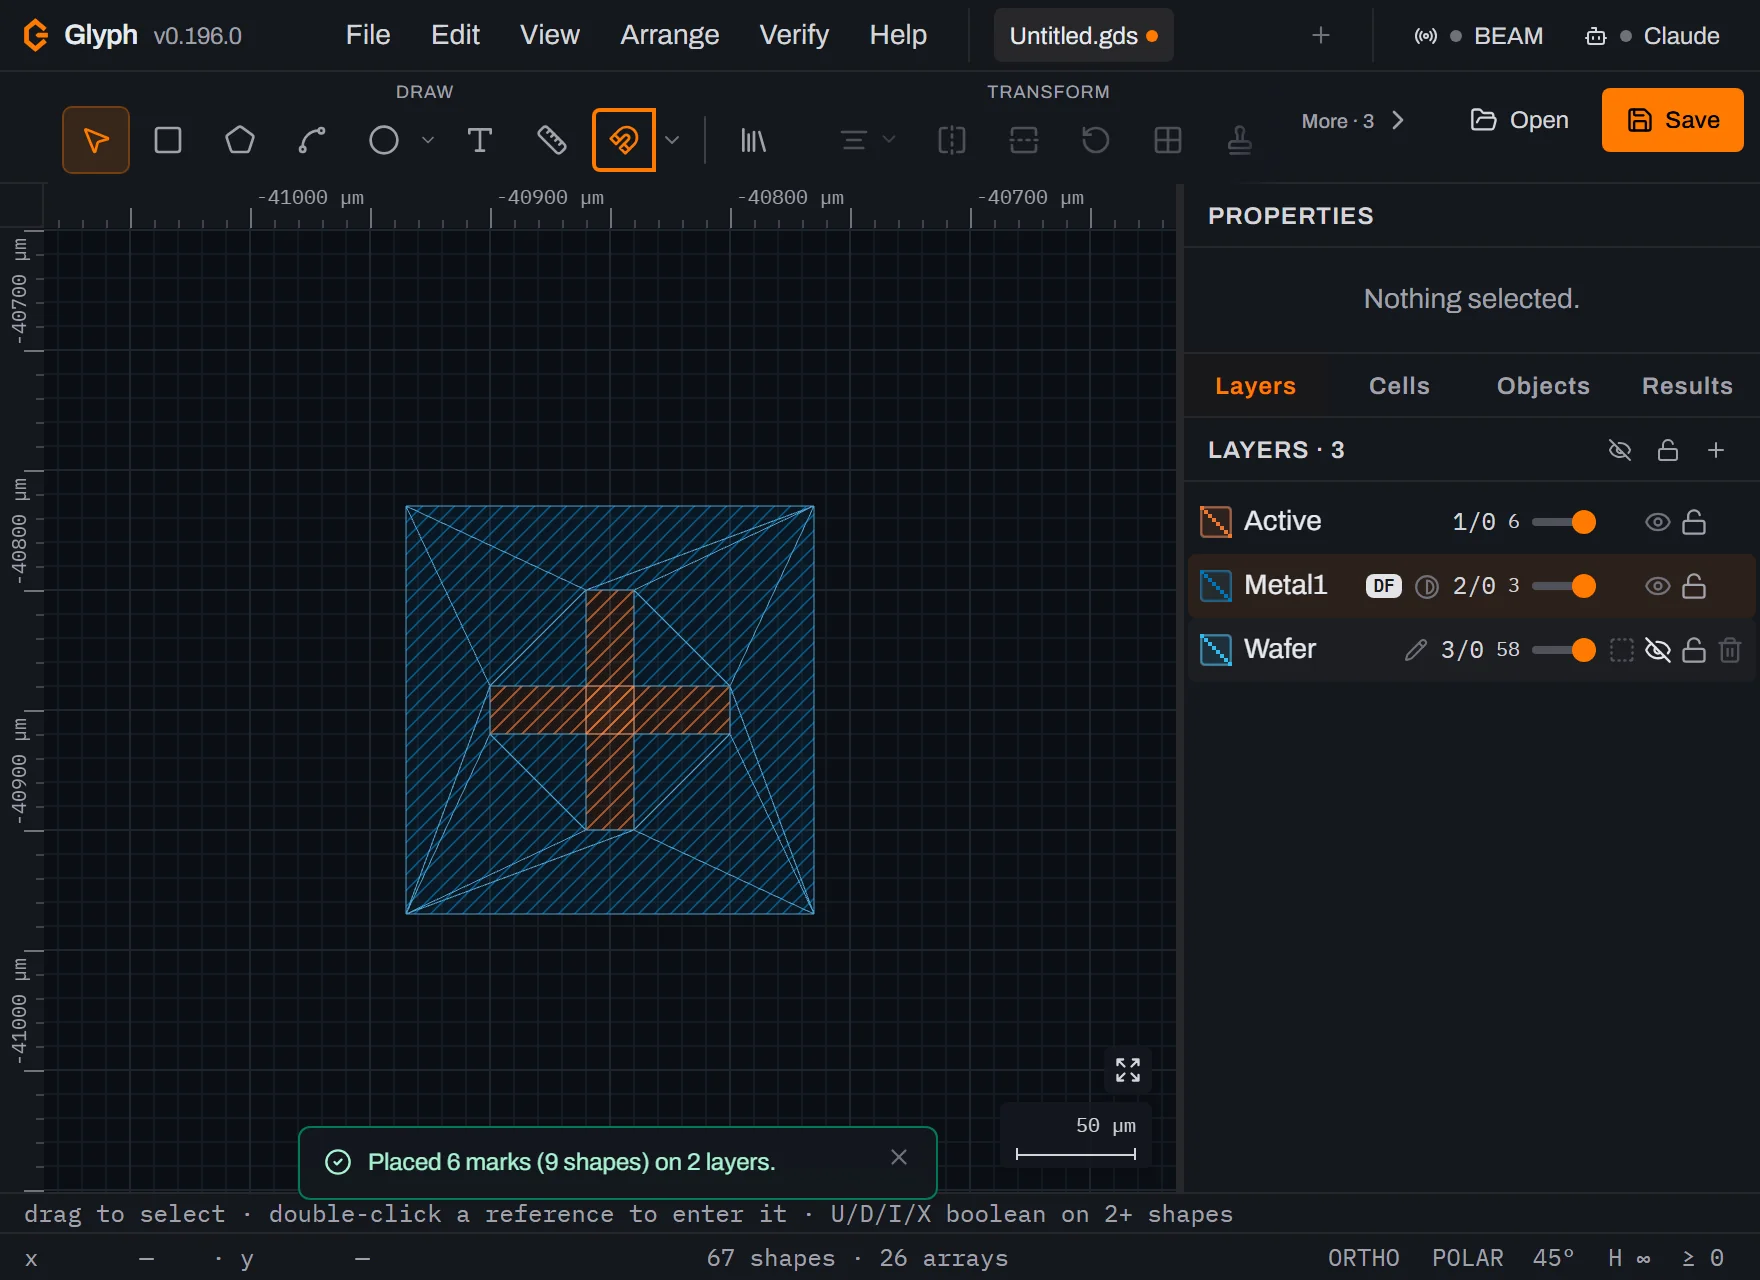
Task: Toggle lock on the Wafer layer
Action: [1694, 650]
